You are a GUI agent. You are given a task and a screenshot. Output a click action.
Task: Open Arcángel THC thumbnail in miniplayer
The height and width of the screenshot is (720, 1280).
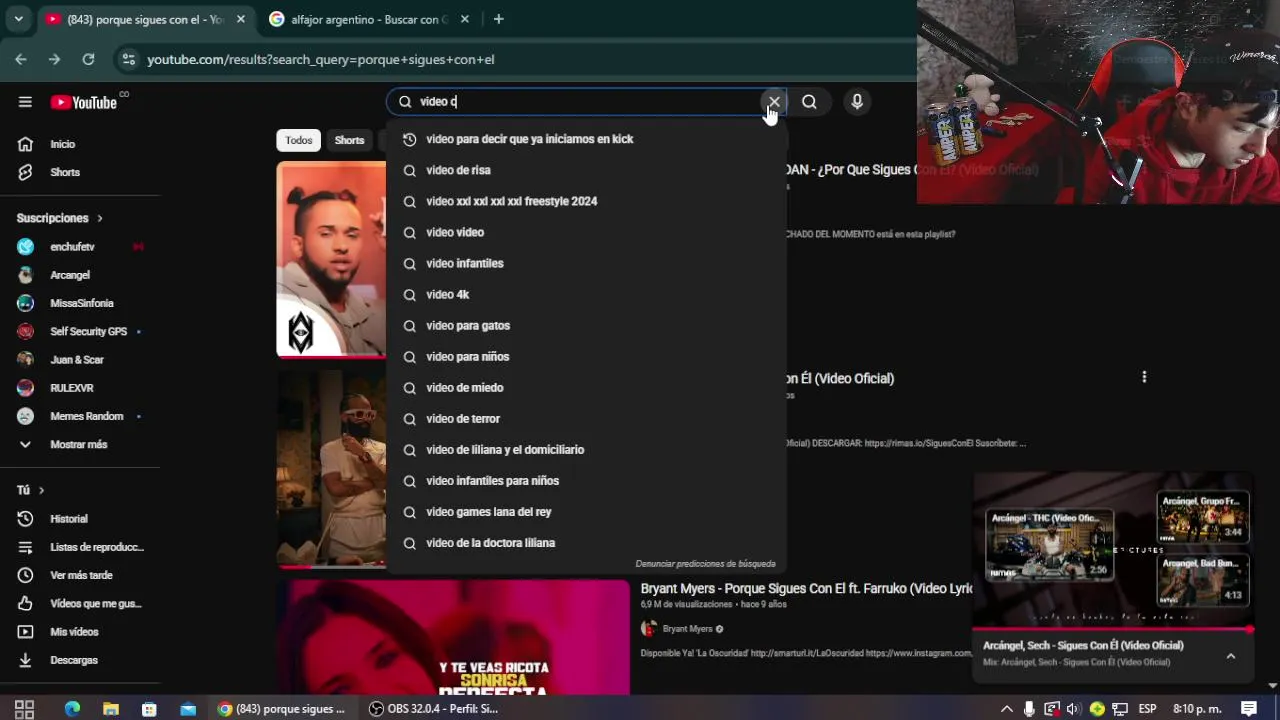tap(1049, 545)
